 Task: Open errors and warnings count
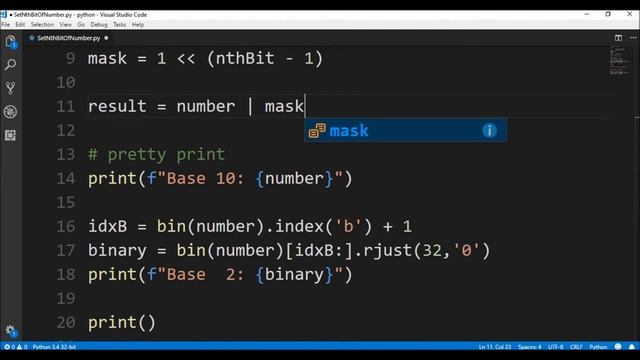[x=16, y=347]
